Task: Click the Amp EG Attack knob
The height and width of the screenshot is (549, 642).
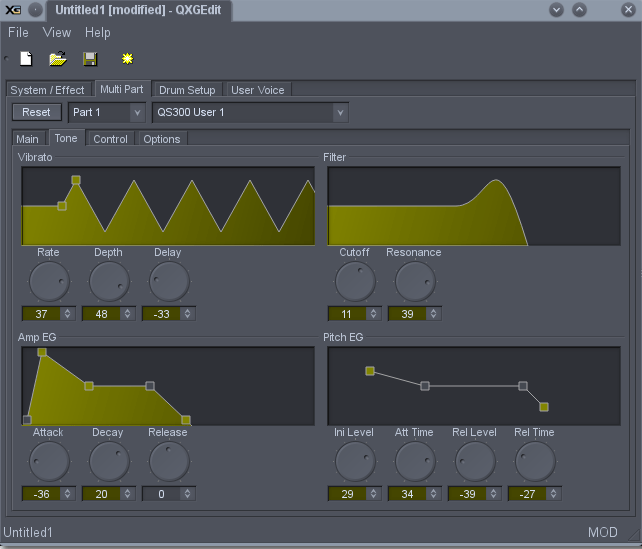Action: (48, 462)
